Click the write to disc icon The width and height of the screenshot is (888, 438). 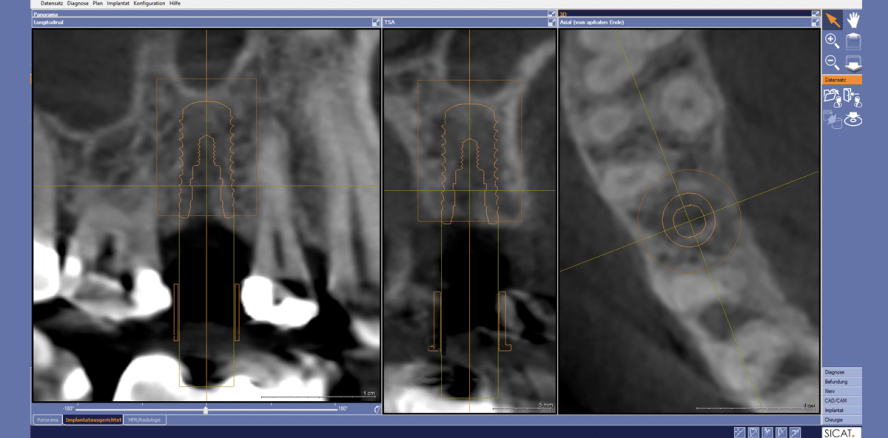[x=853, y=120]
